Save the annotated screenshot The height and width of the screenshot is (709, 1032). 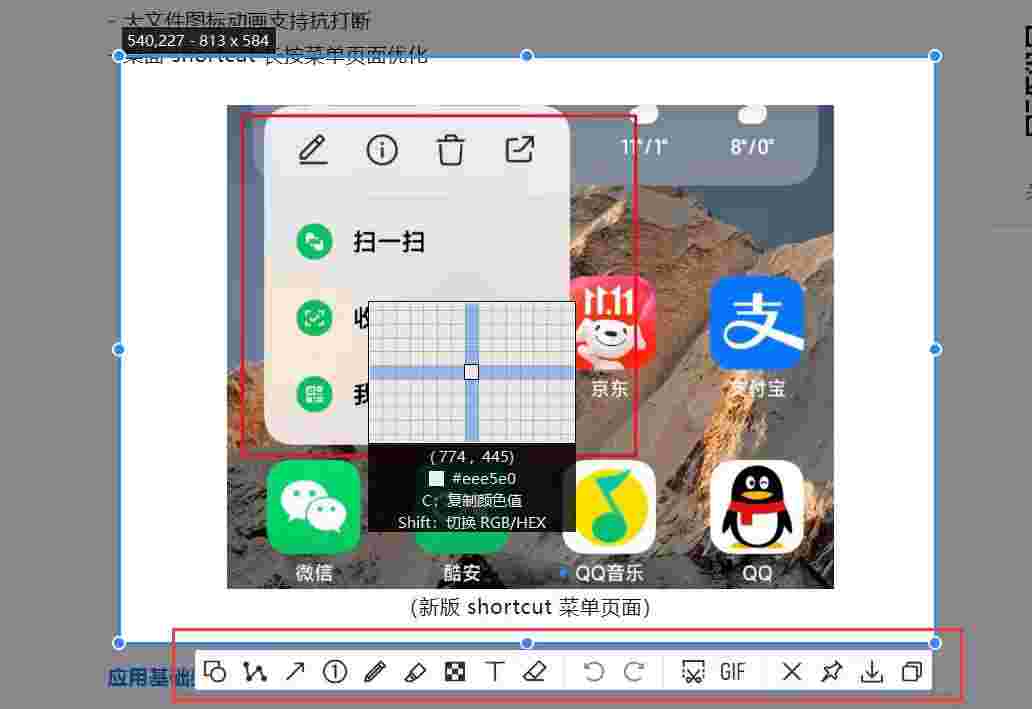(x=871, y=671)
